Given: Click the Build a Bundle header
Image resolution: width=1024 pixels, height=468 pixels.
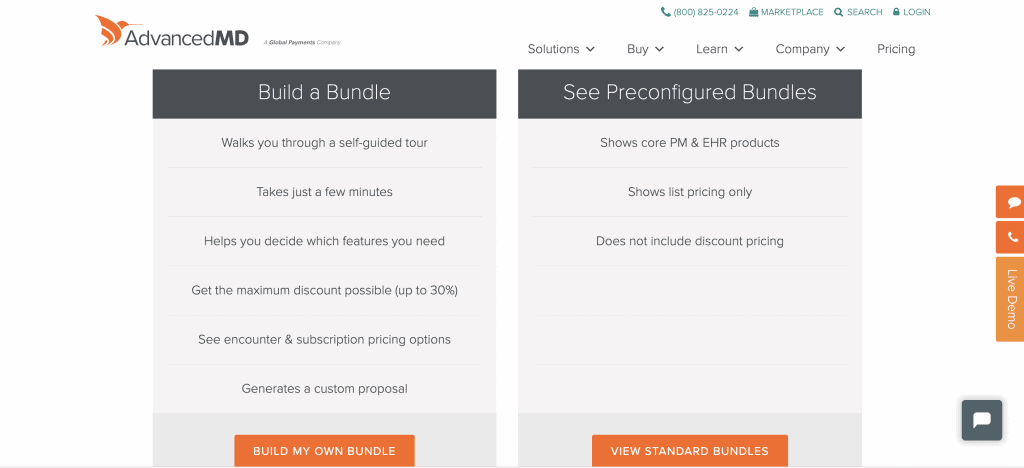Looking at the screenshot, I should (x=324, y=93).
